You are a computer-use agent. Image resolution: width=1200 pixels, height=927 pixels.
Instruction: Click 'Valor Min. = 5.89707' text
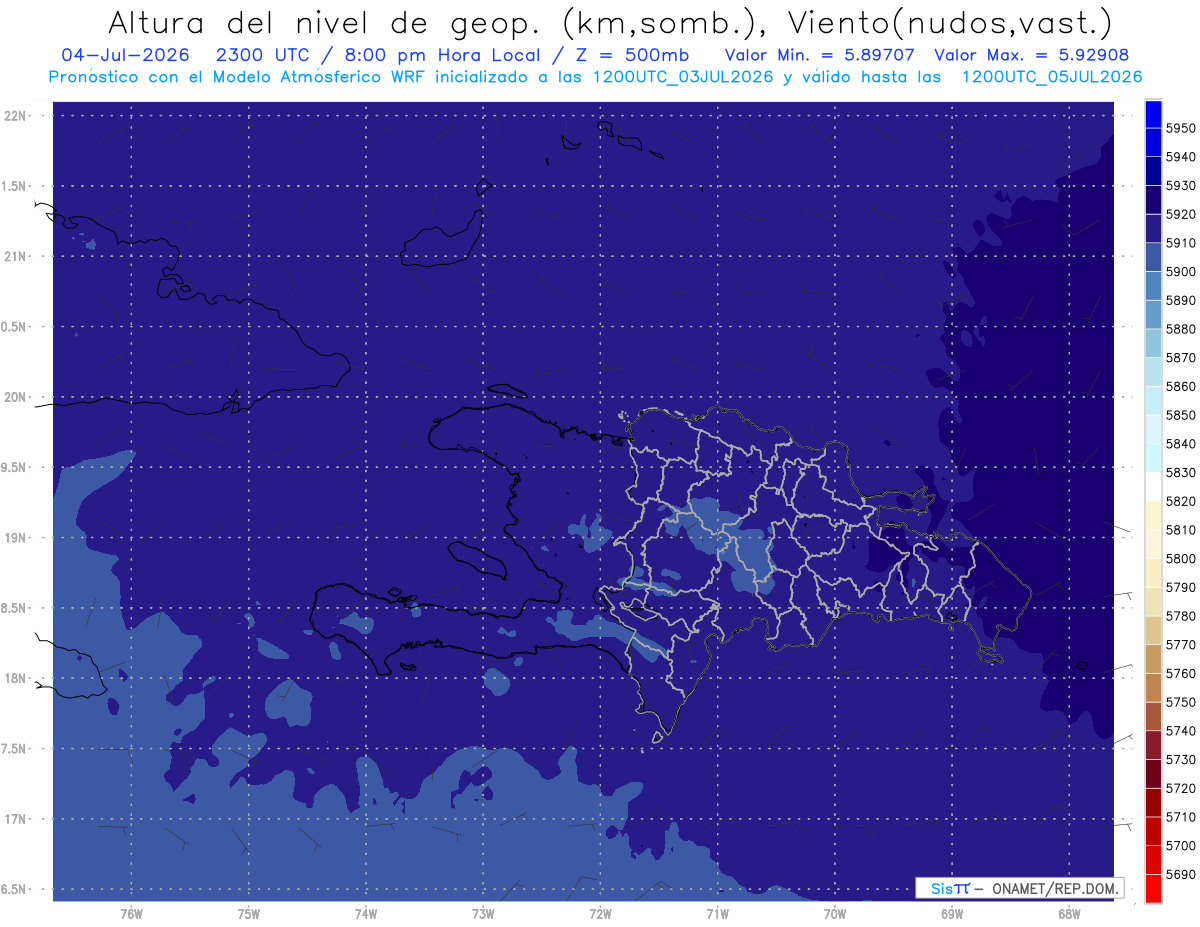(x=819, y=54)
